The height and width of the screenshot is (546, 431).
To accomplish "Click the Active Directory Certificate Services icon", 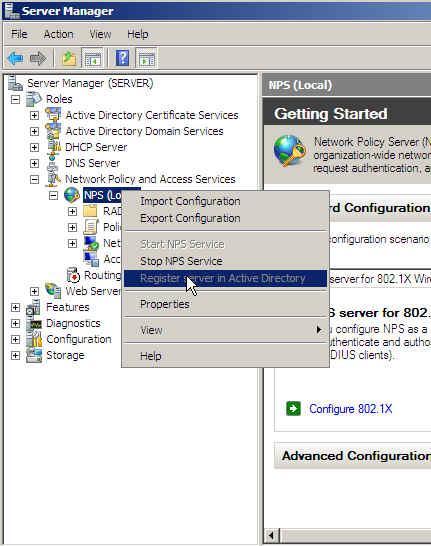I will point(53,115).
